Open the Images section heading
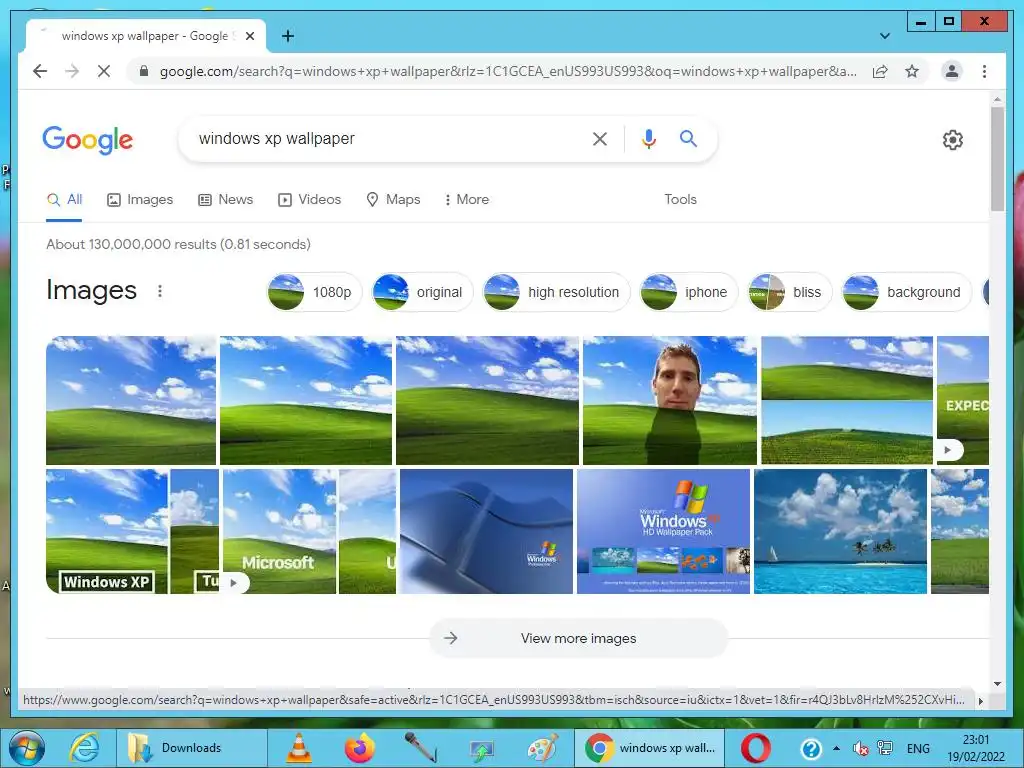The width and height of the screenshot is (1024, 768). click(91, 291)
